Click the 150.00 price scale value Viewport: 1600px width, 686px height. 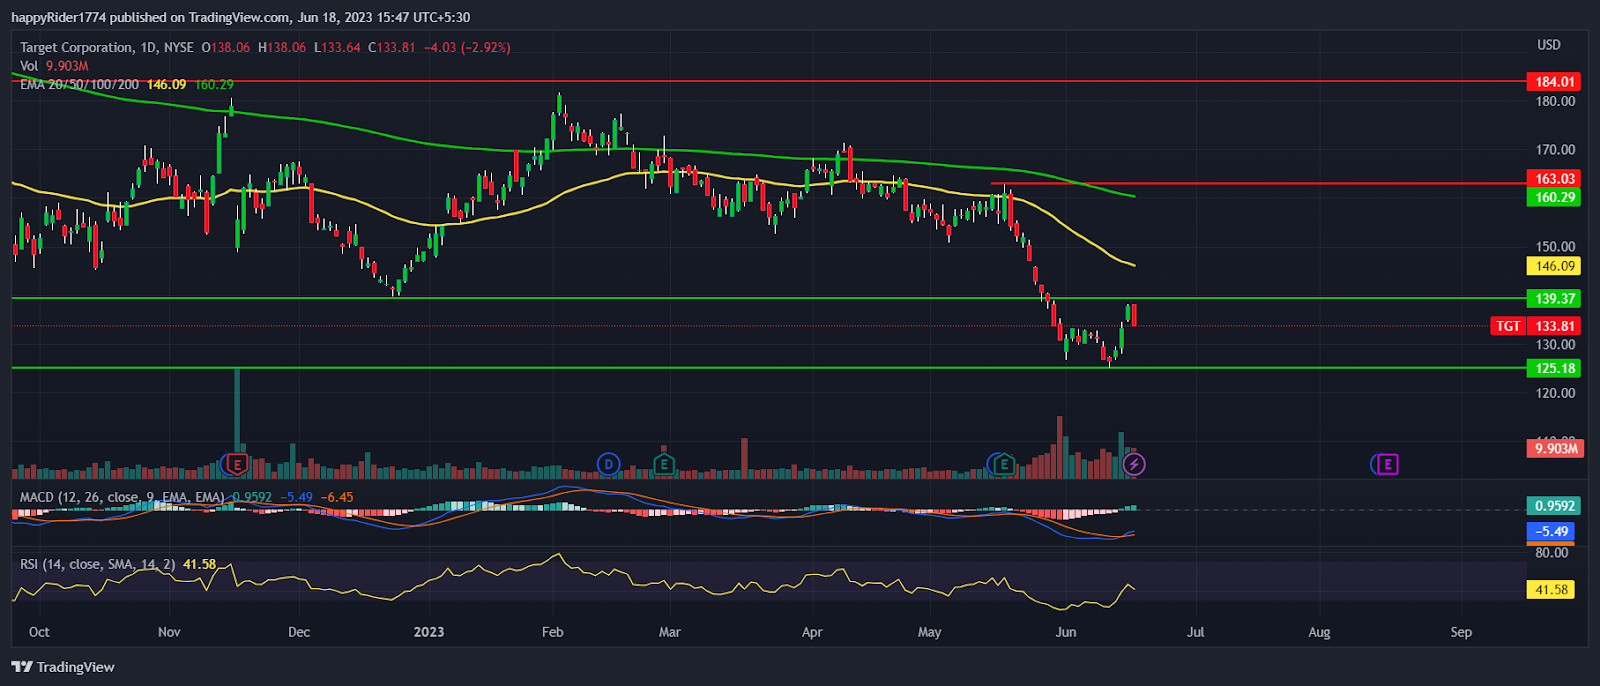coord(1555,247)
